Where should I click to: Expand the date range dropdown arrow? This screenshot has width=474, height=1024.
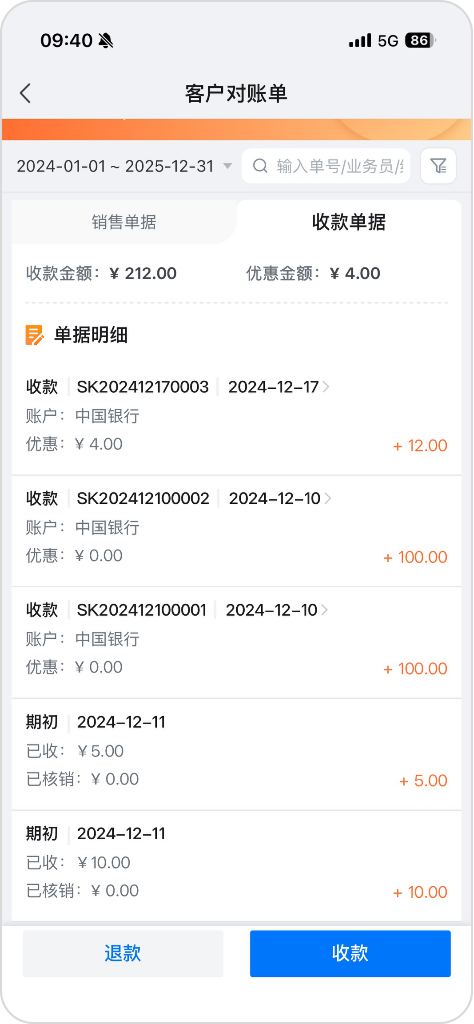(227, 166)
